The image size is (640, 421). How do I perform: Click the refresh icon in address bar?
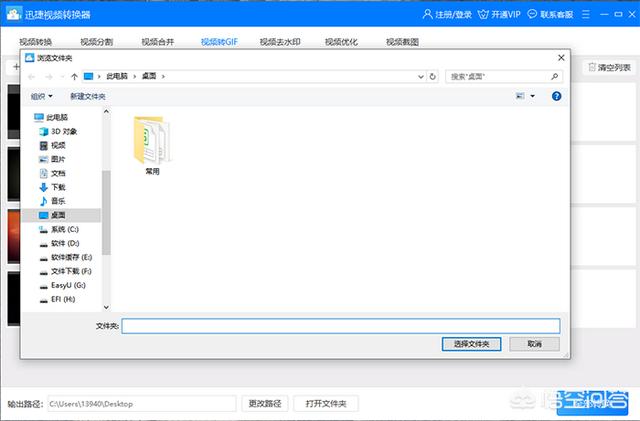coord(433,76)
